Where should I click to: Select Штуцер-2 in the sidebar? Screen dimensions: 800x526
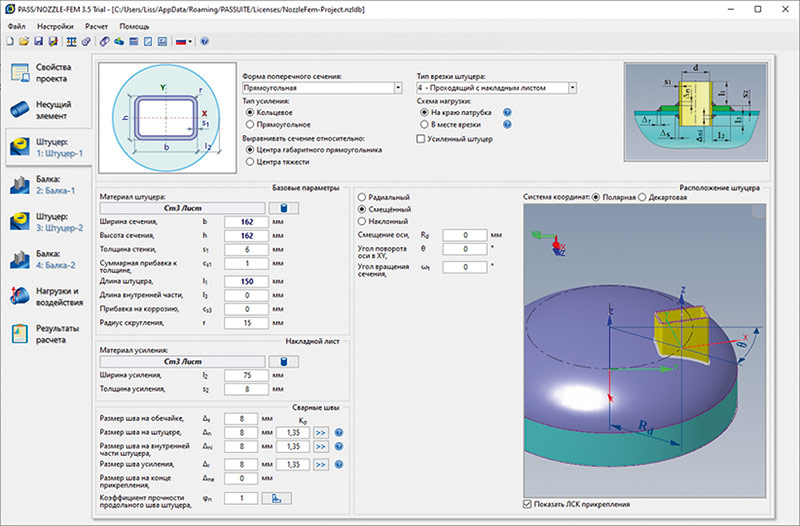point(46,222)
